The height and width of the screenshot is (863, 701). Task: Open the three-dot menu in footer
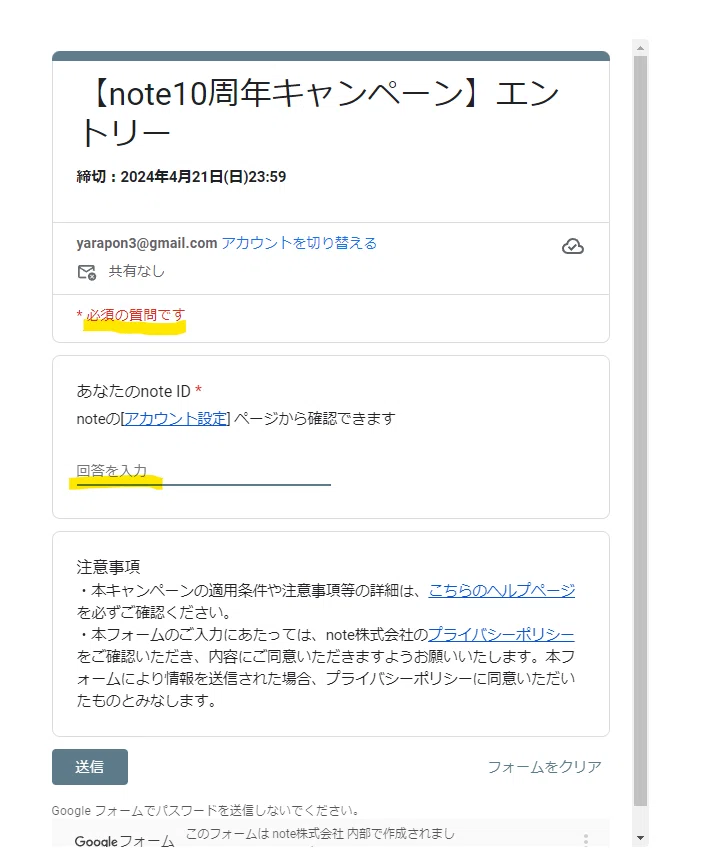click(585, 839)
